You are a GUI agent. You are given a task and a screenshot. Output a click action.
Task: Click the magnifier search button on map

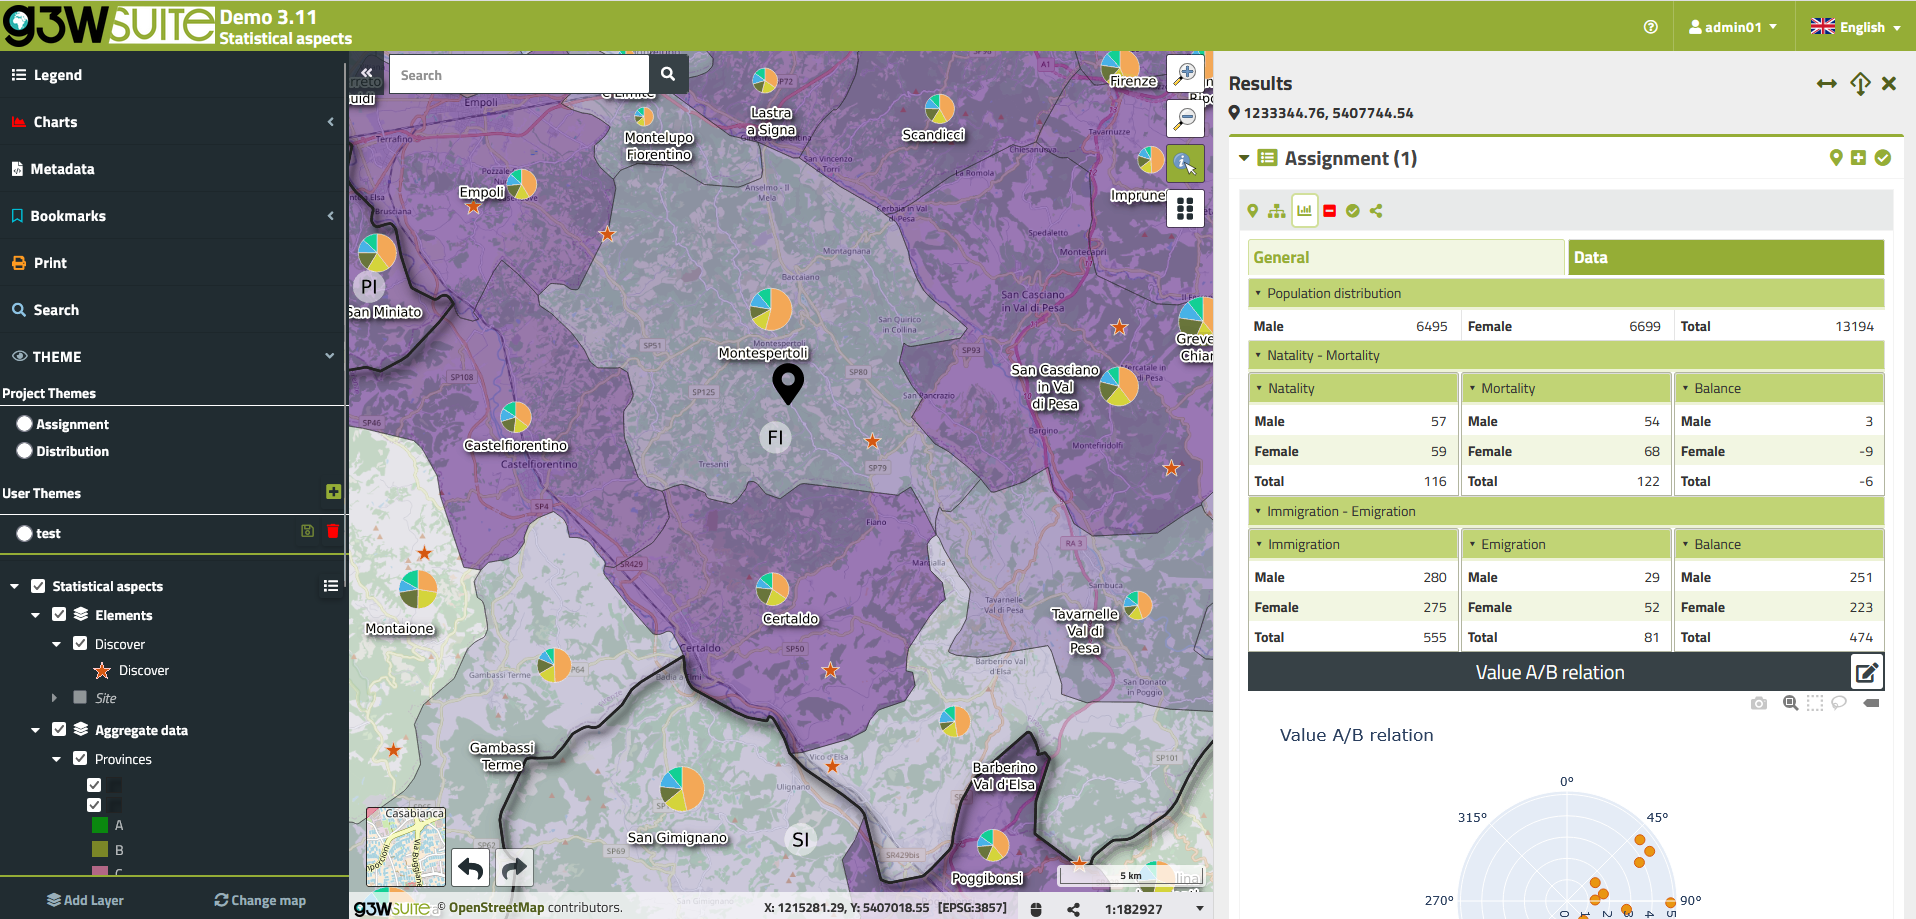click(668, 74)
